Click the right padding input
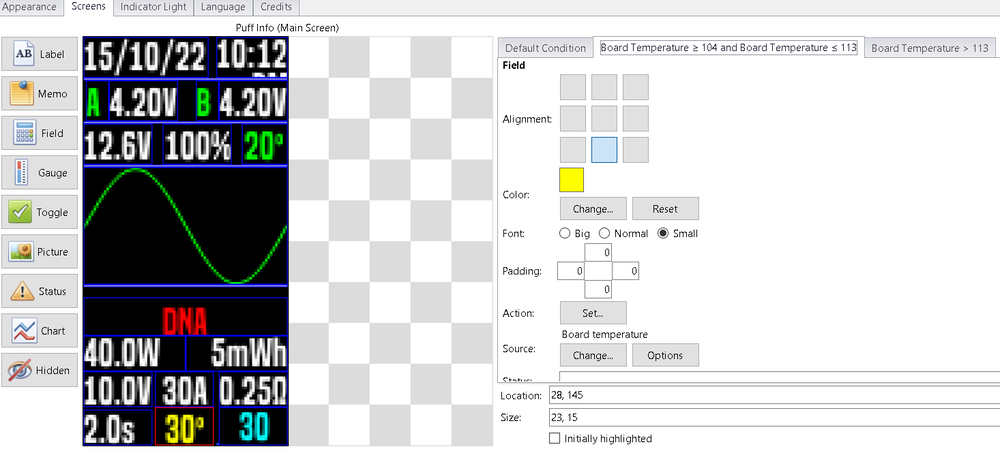Screen dimensions: 1000x449 pos(626,271)
